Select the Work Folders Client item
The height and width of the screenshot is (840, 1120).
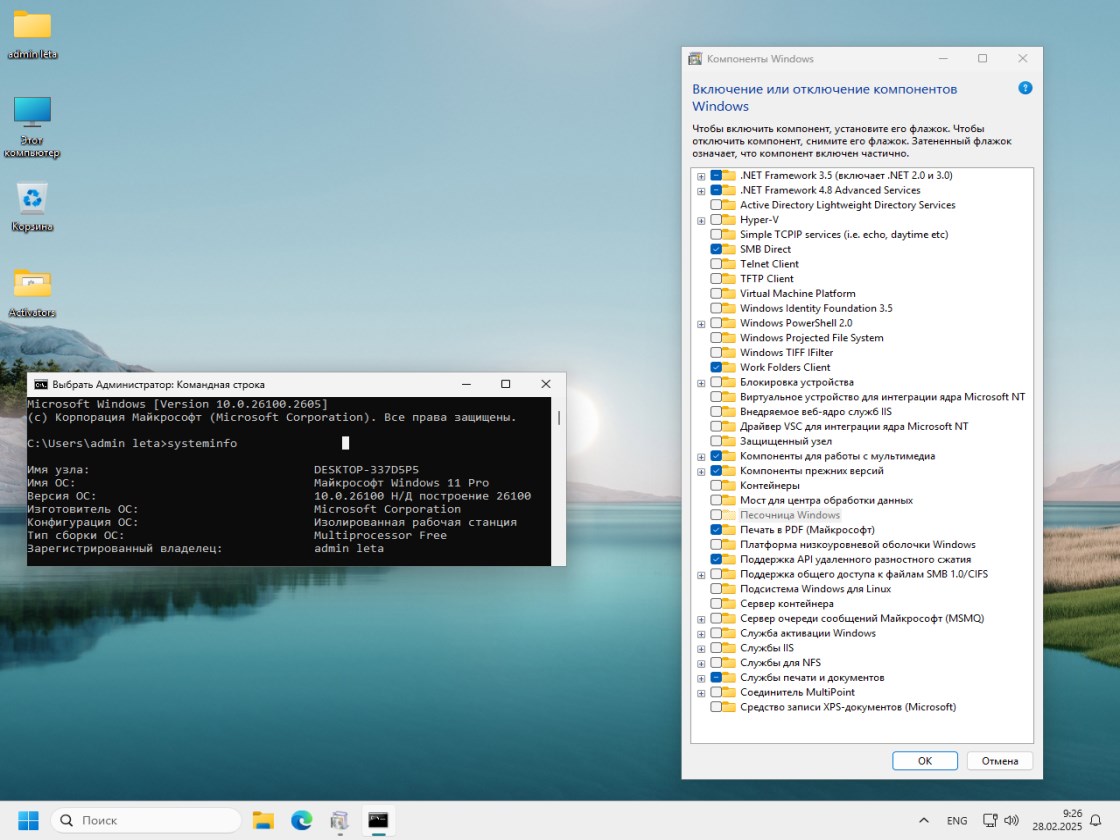tap(784, 367)
